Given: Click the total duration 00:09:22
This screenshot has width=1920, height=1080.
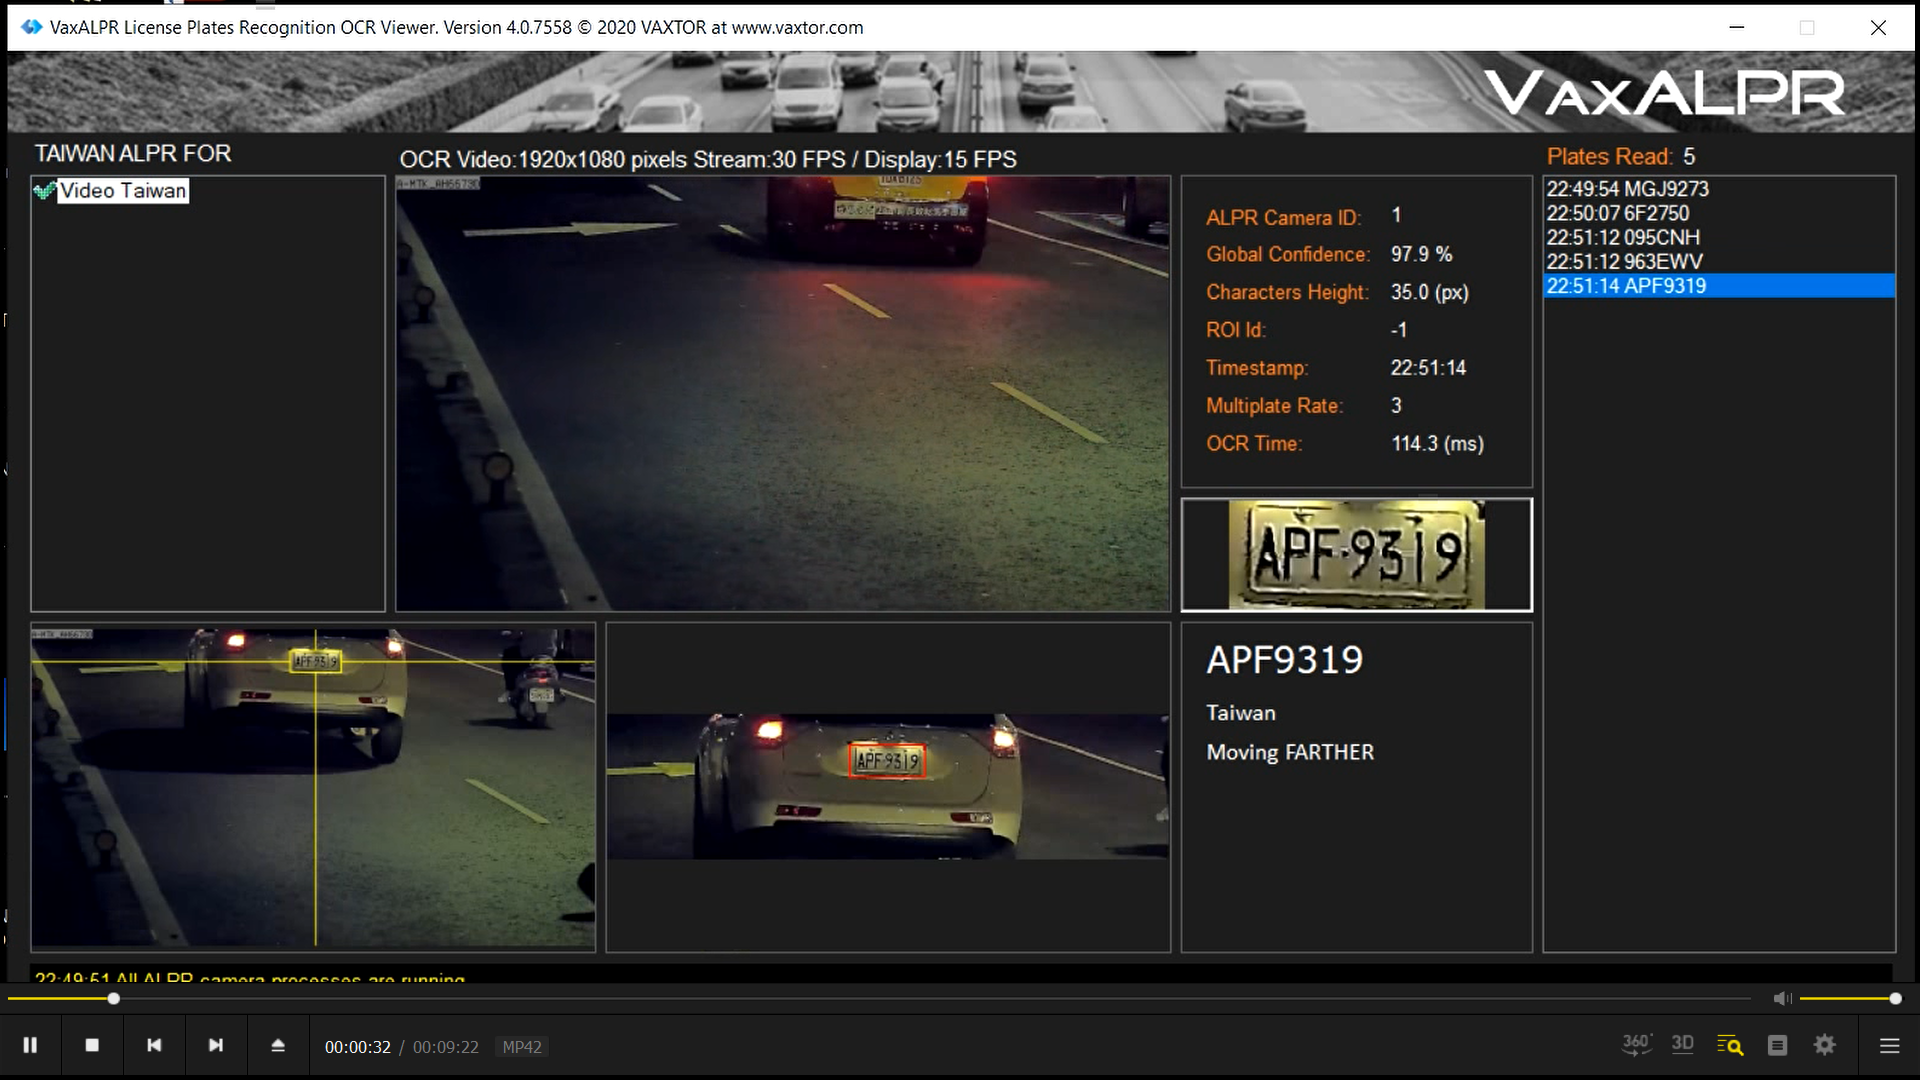Looking at the screenshot, I should (446, 1047).
